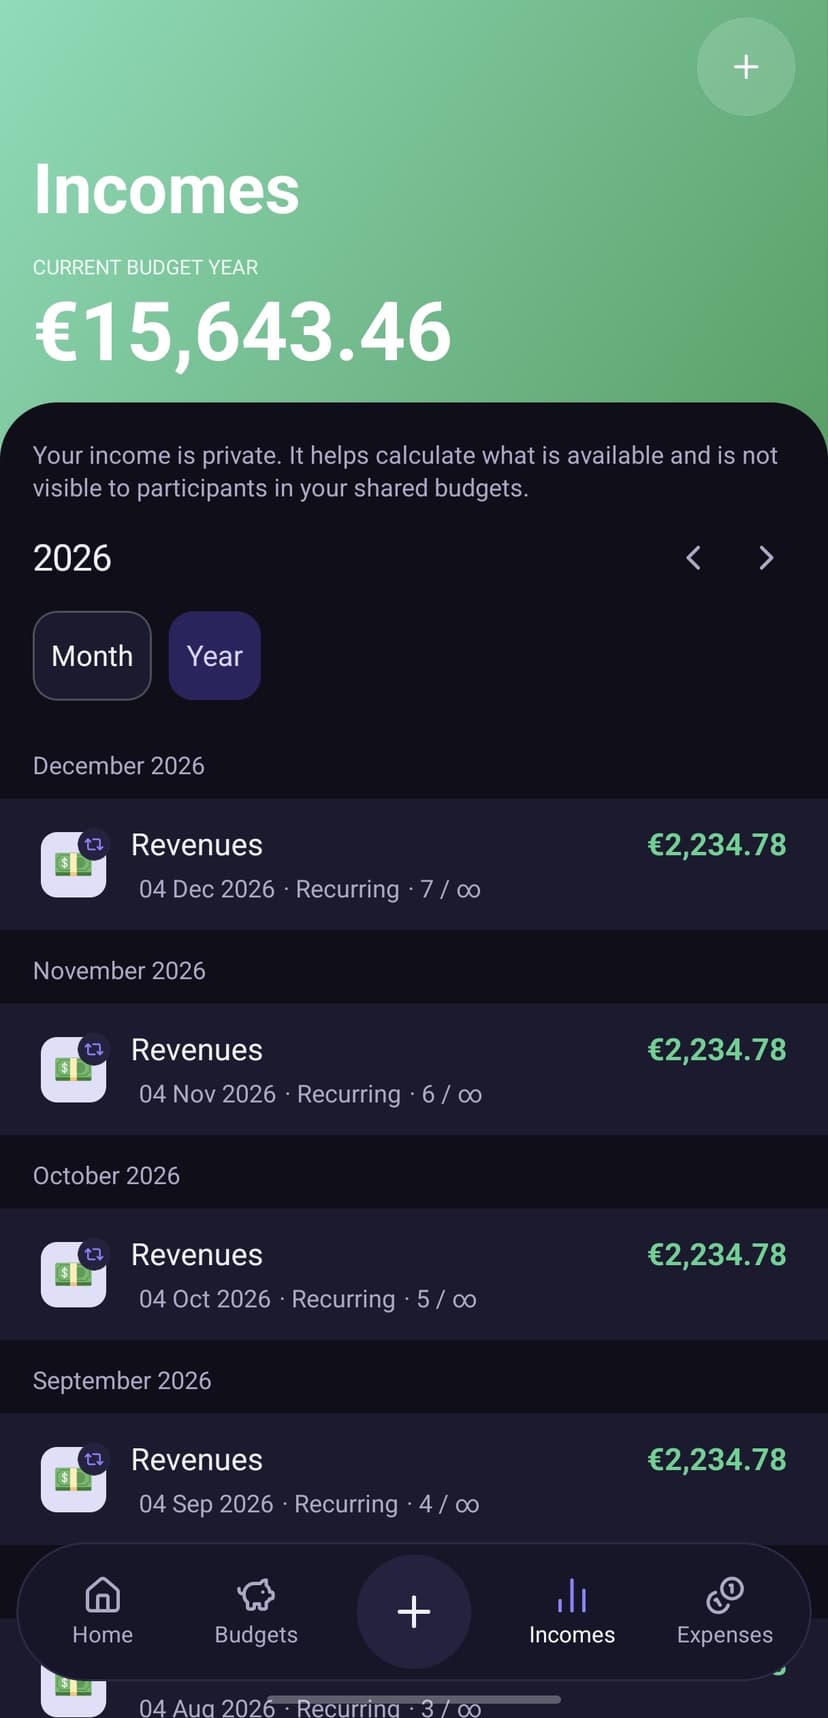The image size is (828, 1718).
Task: Open the Expenses coins icon
Action: 725,1595
